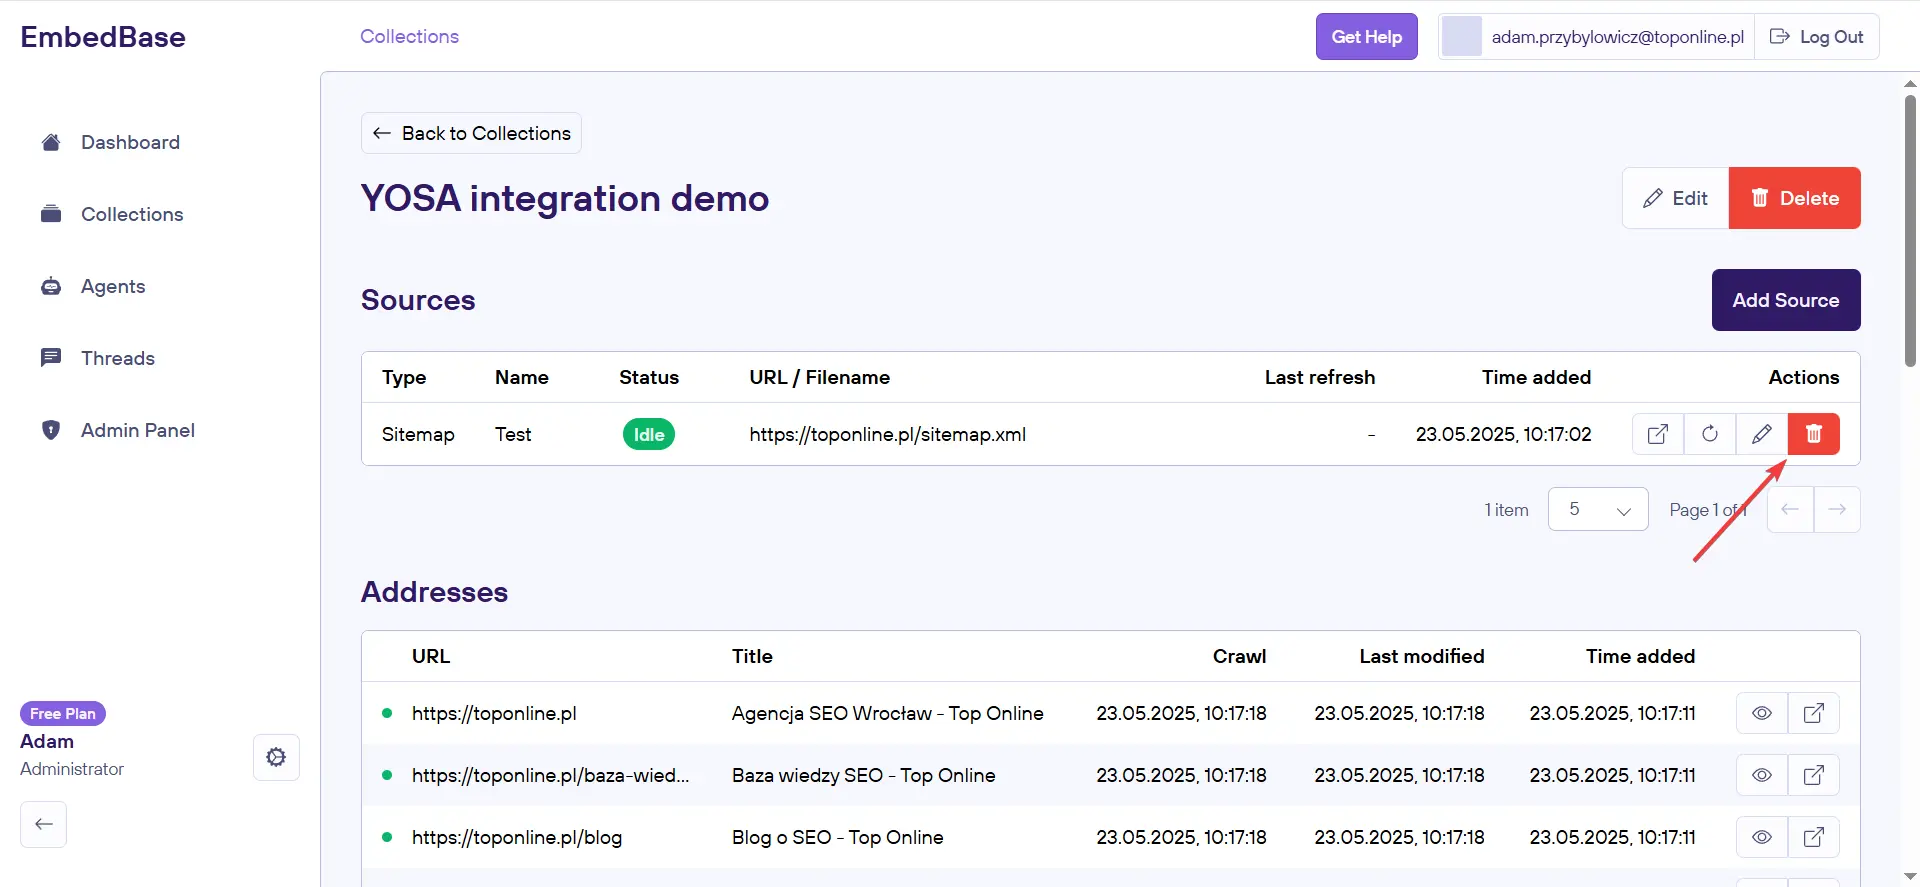Toggle eye icon for Blog o SEO row
This screenshot has width=1920, height=887.
tap(1762, 837)
